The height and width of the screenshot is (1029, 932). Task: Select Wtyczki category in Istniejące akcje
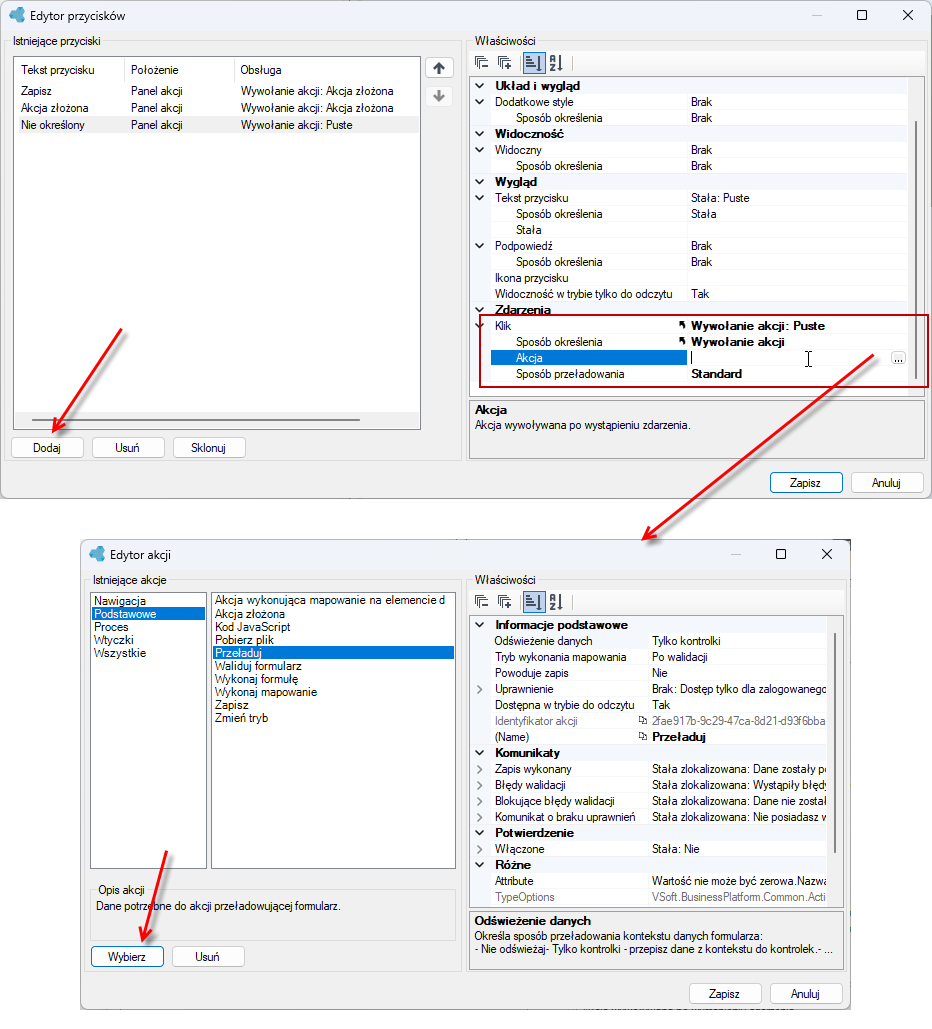[114, 640]
